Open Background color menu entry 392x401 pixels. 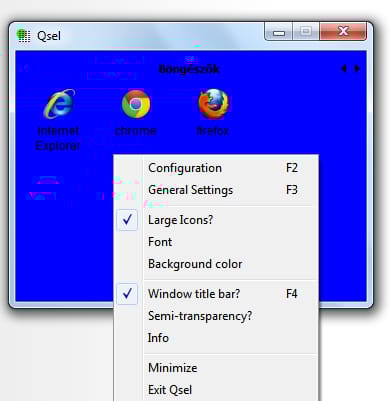pyautogui.click(x=216, y=264)
